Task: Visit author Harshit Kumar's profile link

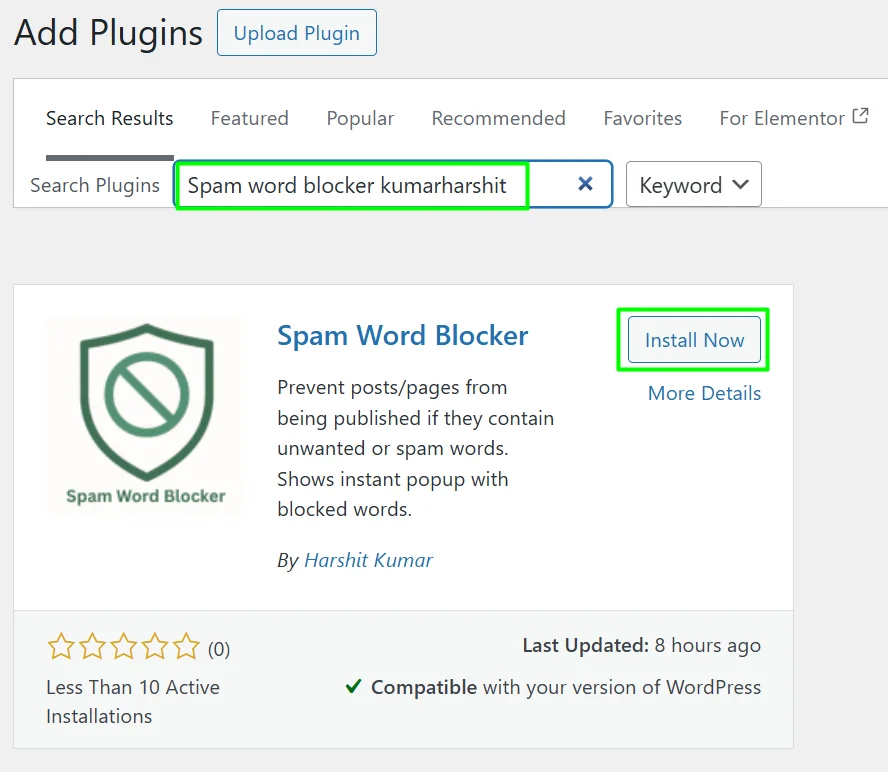Action: click(x=368, y=560)
